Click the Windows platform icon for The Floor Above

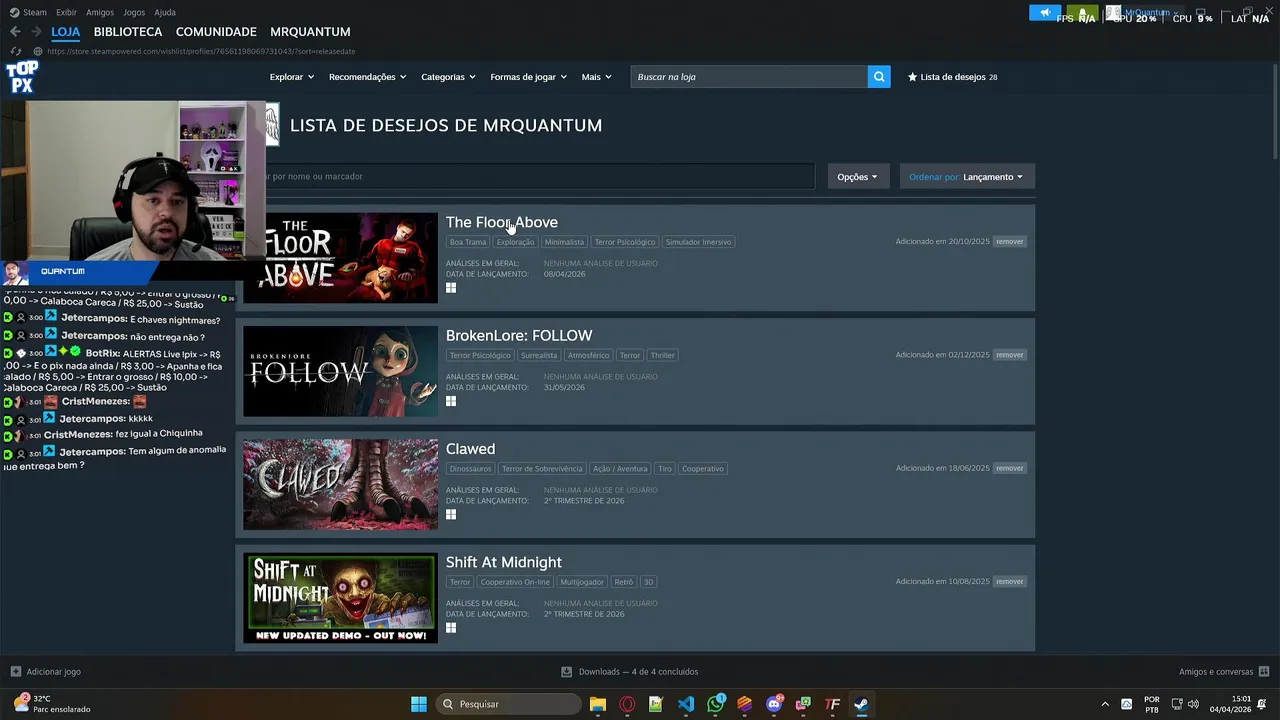click(451, 288)
